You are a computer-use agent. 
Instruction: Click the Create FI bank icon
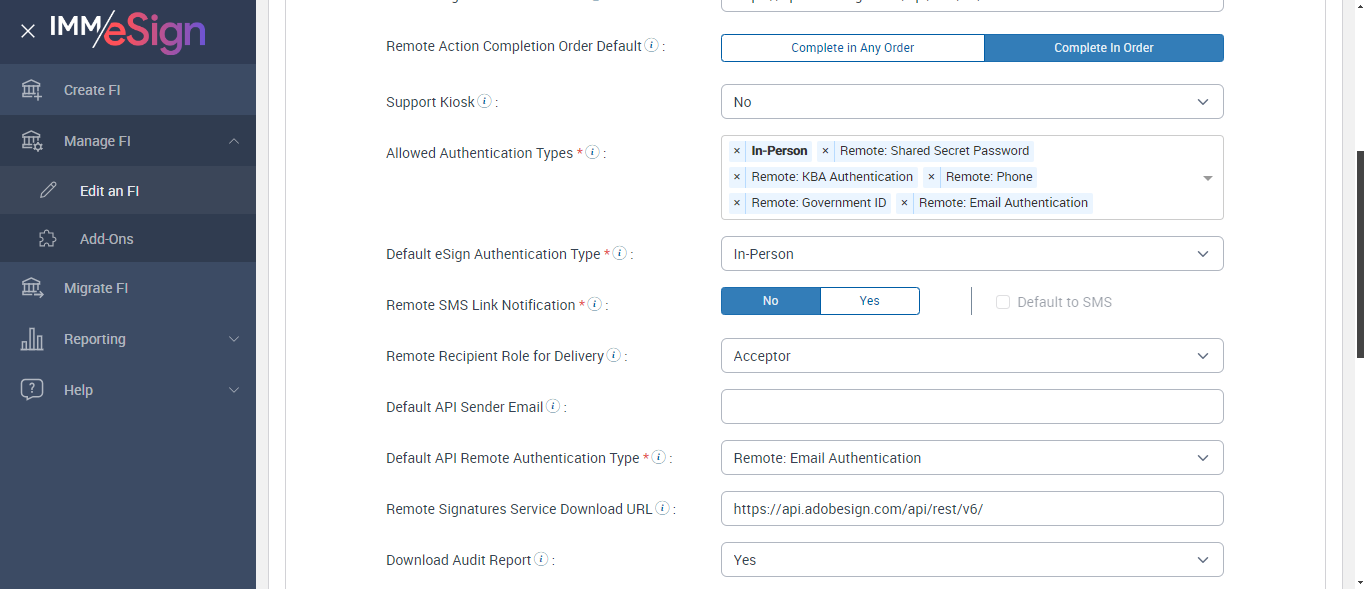(32, 90)
